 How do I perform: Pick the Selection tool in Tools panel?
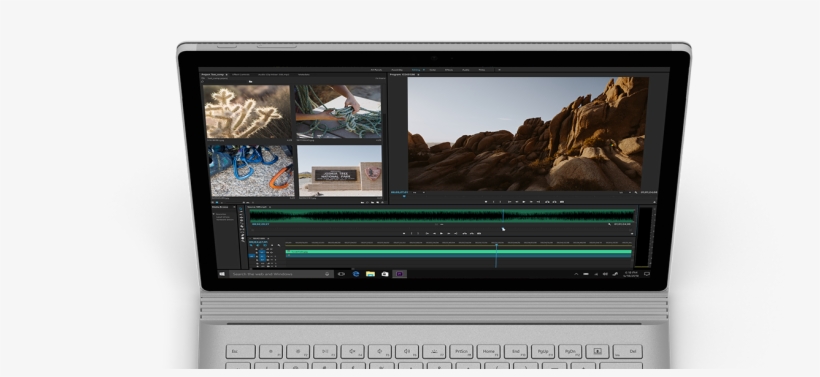click(241, 209)
